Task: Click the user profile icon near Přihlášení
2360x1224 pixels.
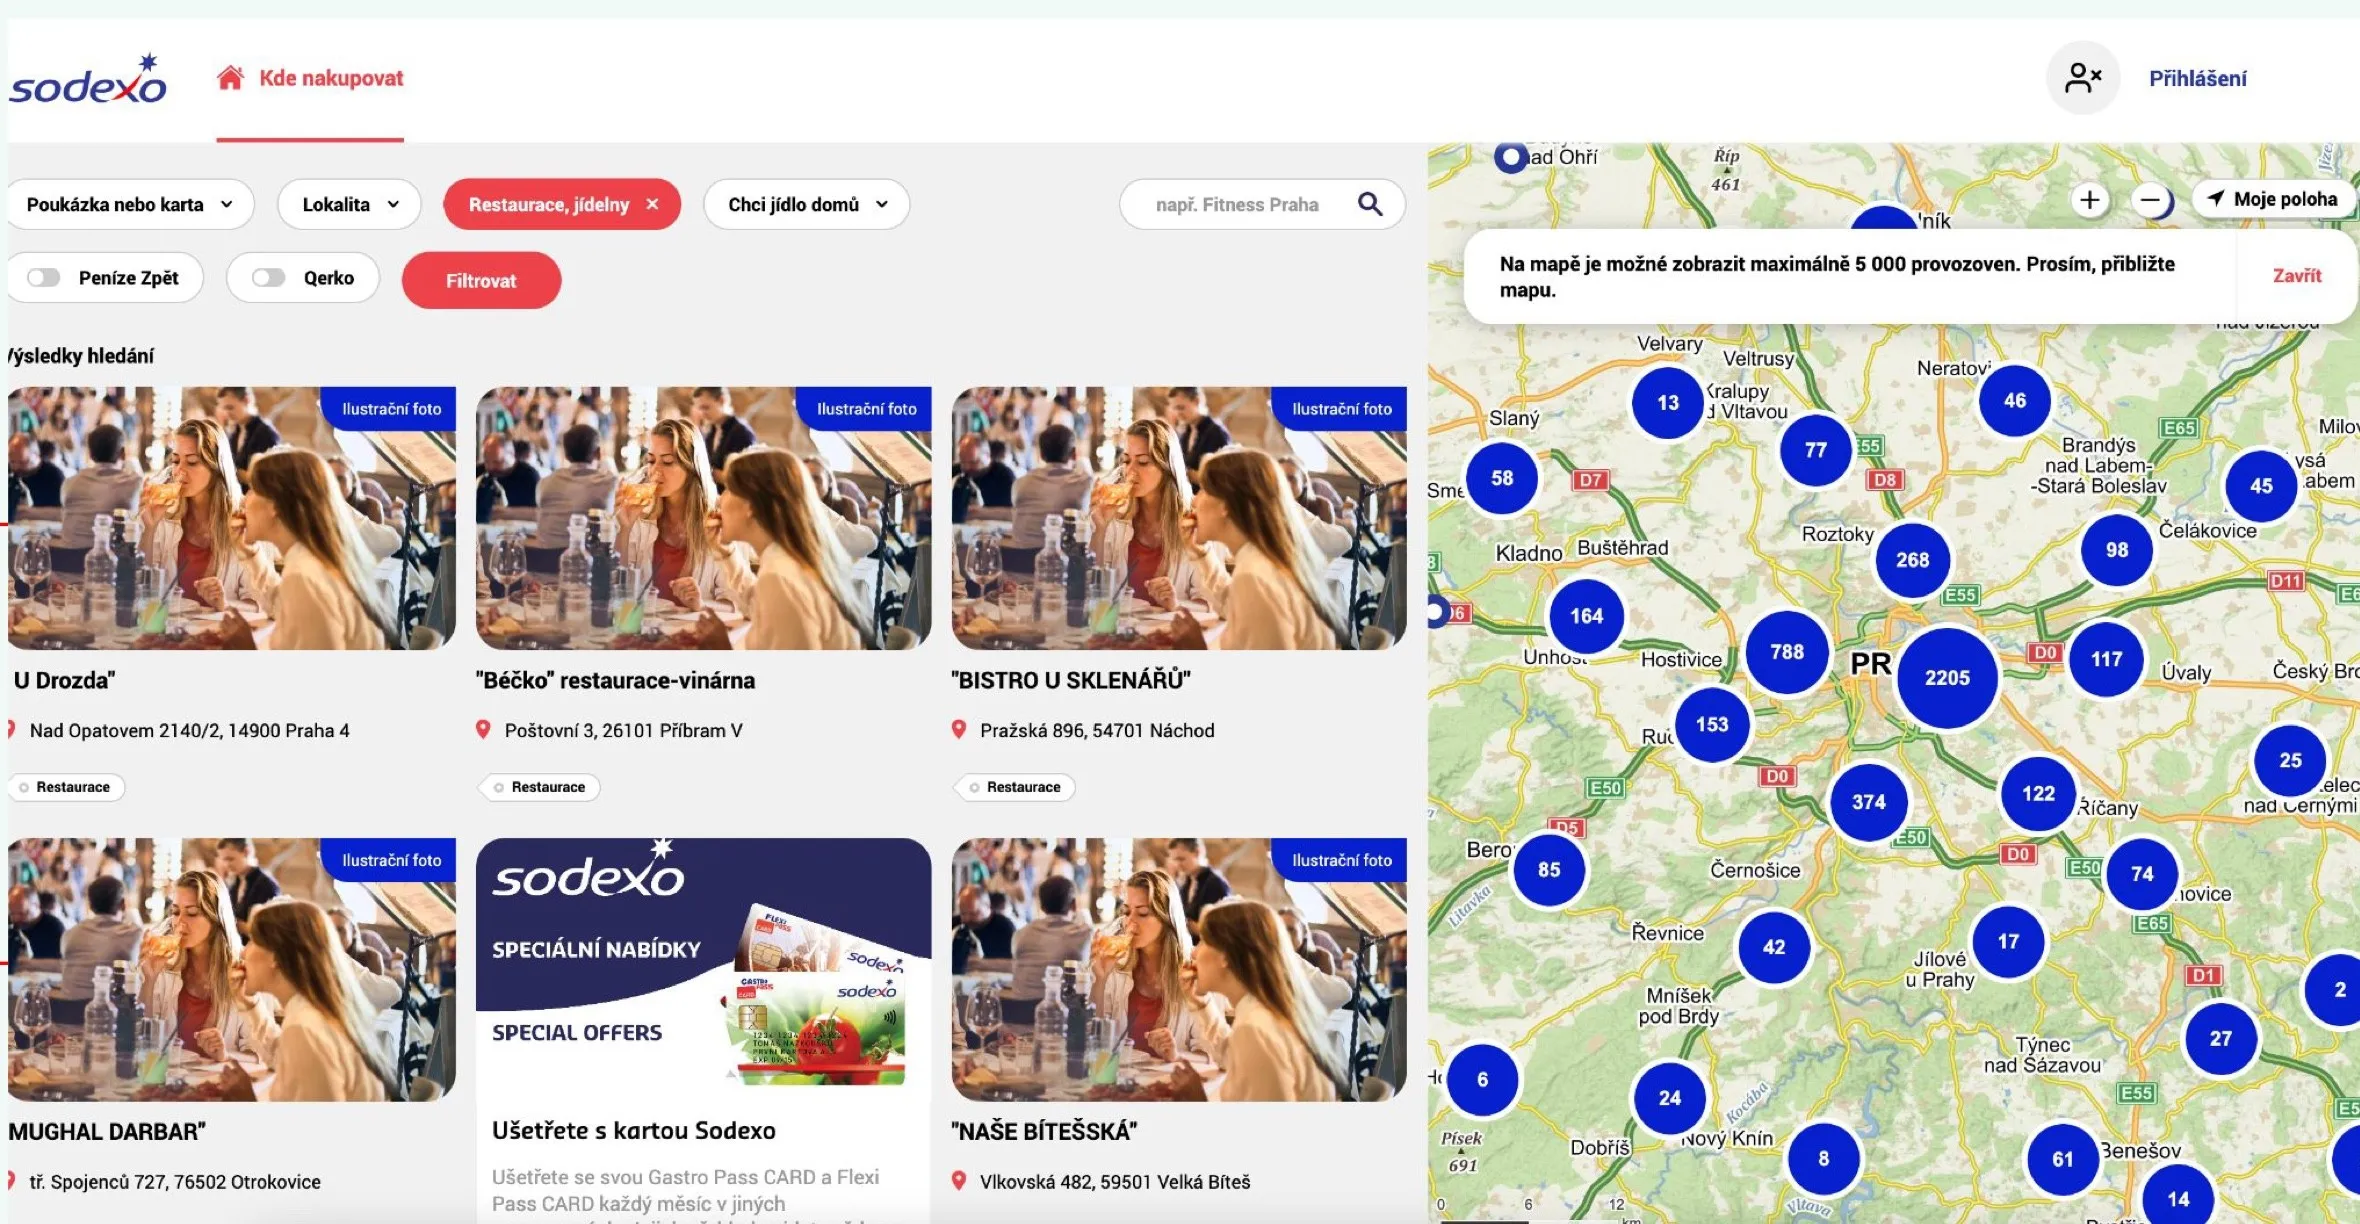Action: point(2083,78)
